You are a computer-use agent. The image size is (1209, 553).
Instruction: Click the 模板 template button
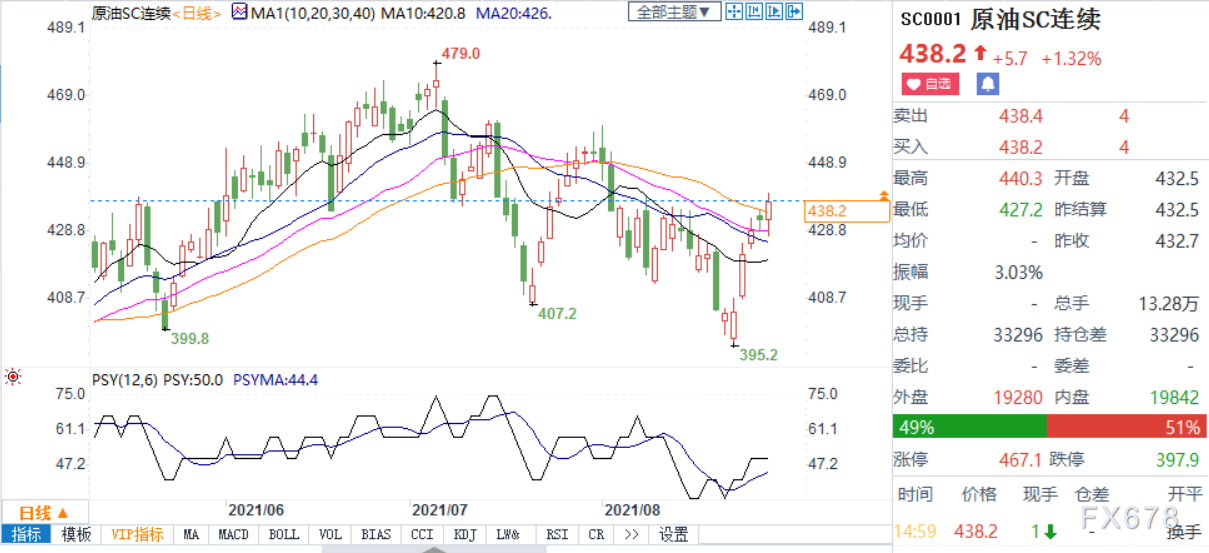77,535
